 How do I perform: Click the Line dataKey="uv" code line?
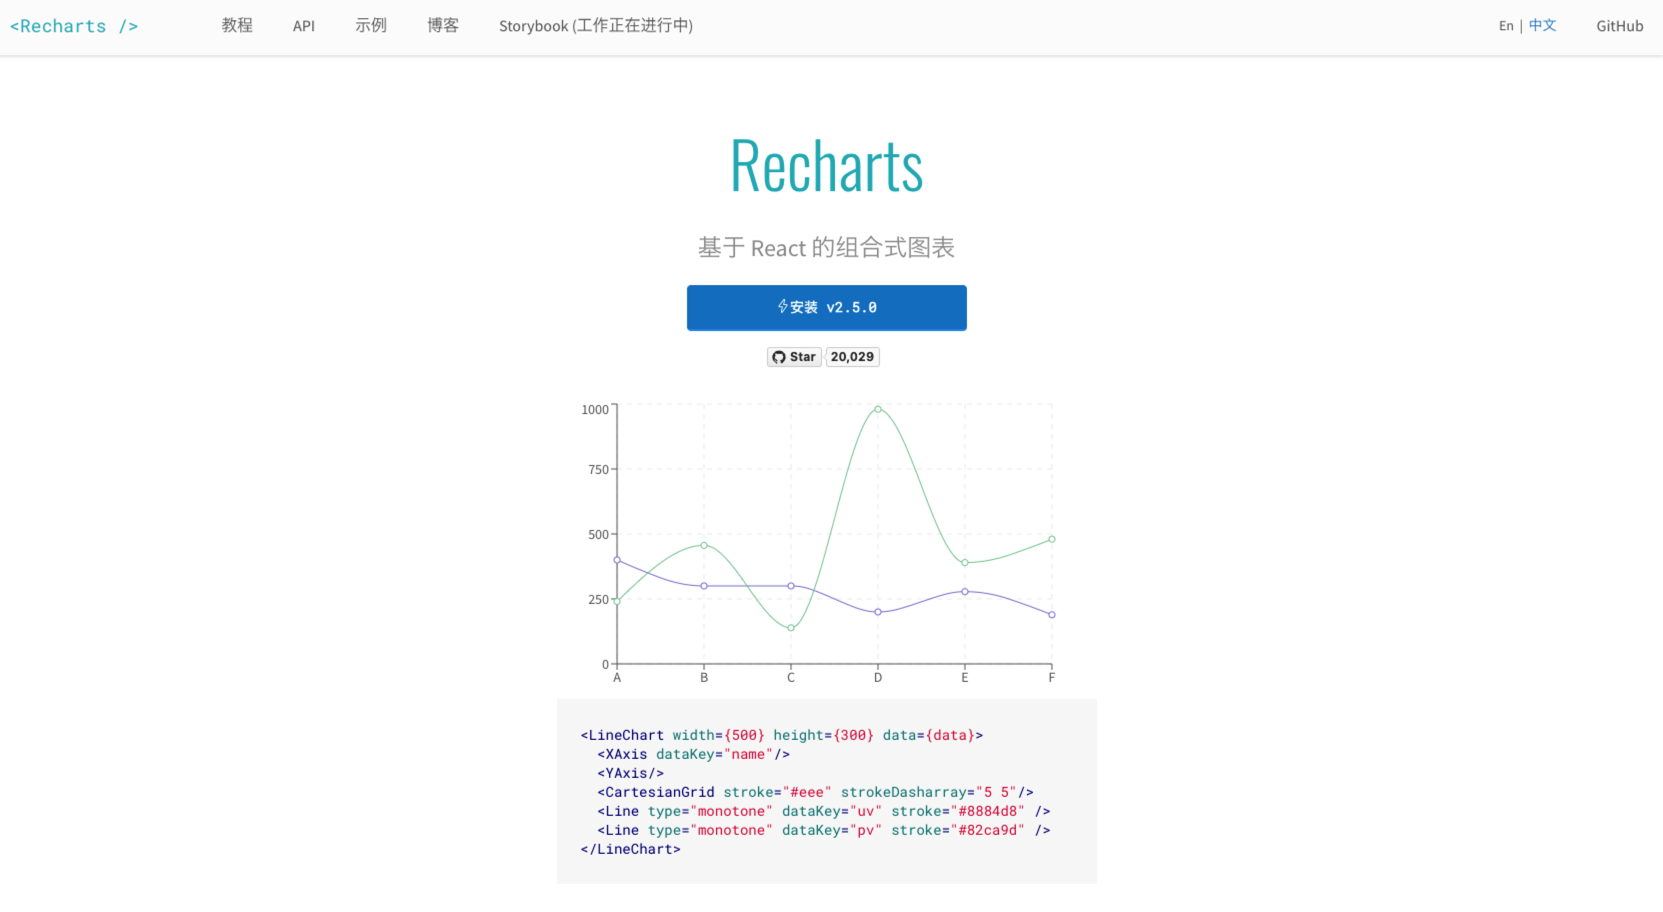824,811
